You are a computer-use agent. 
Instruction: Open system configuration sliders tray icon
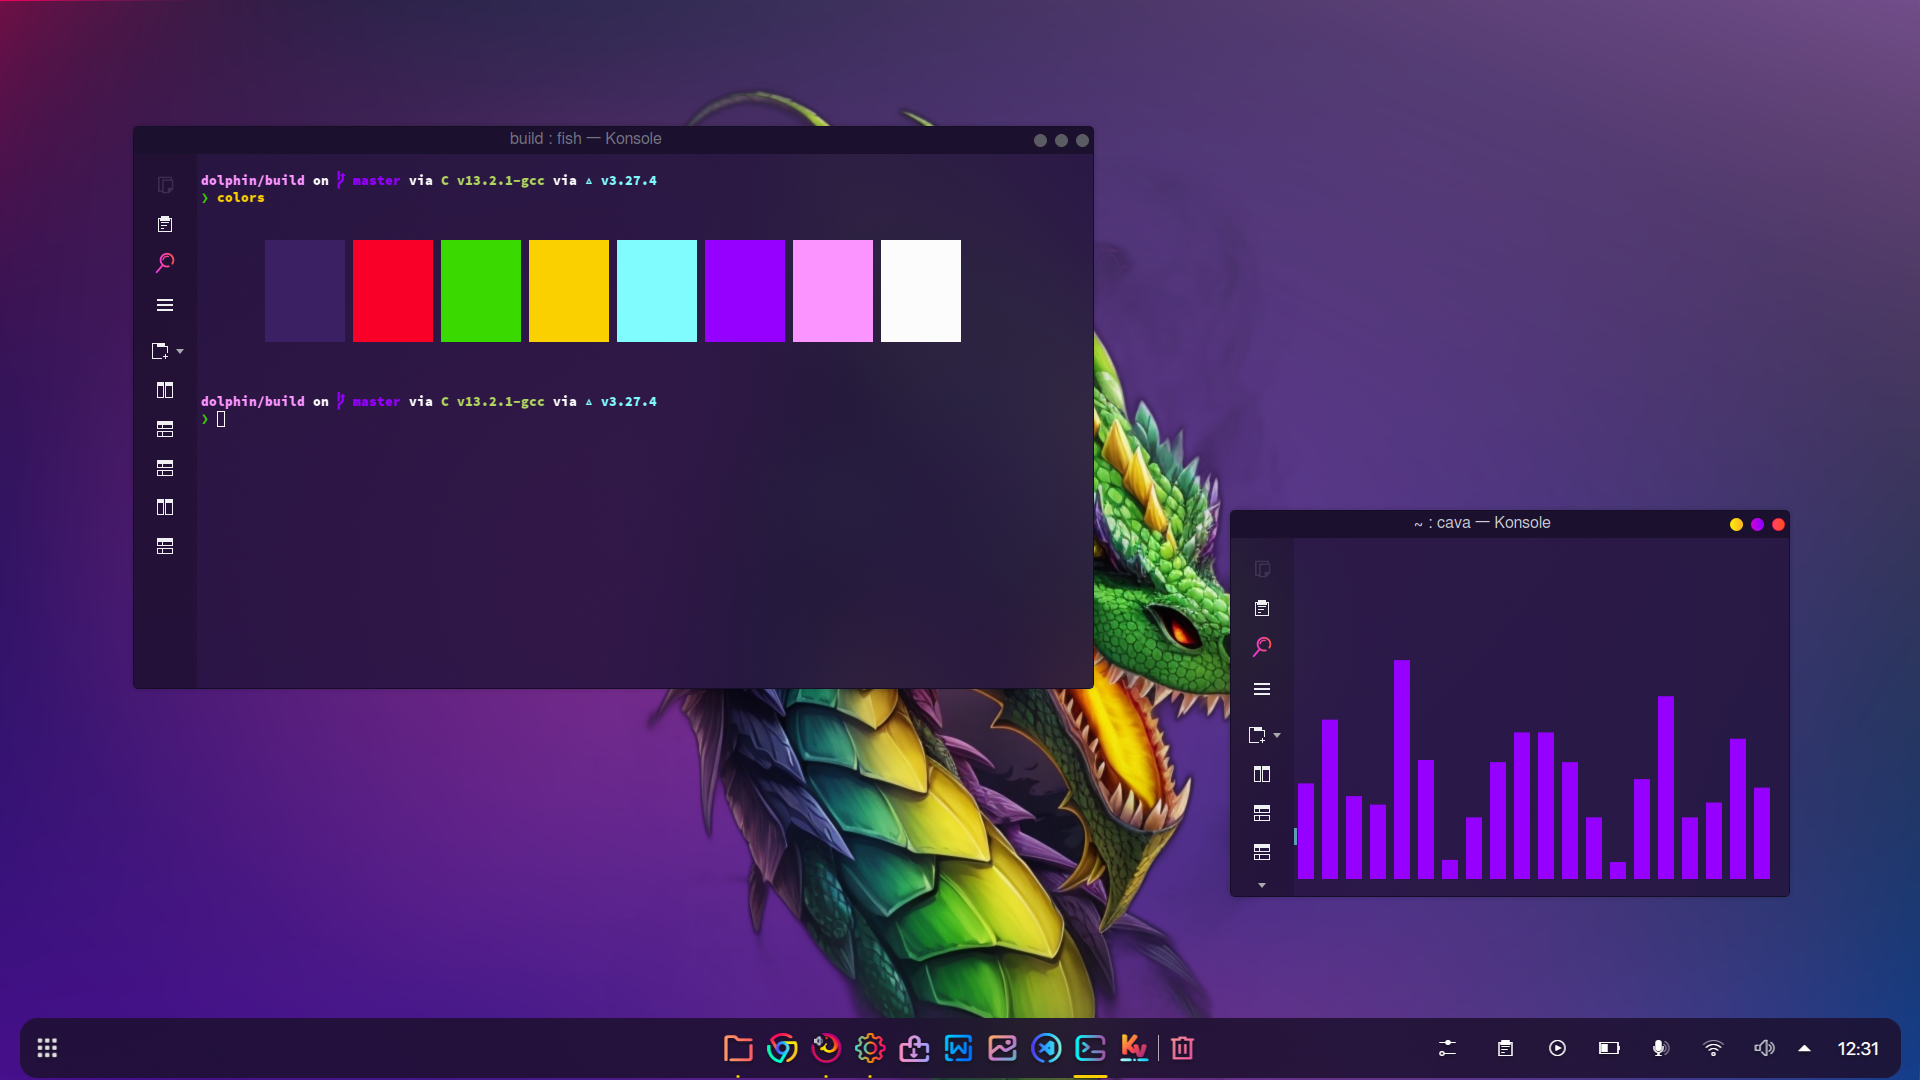tap(1447, 1048)
